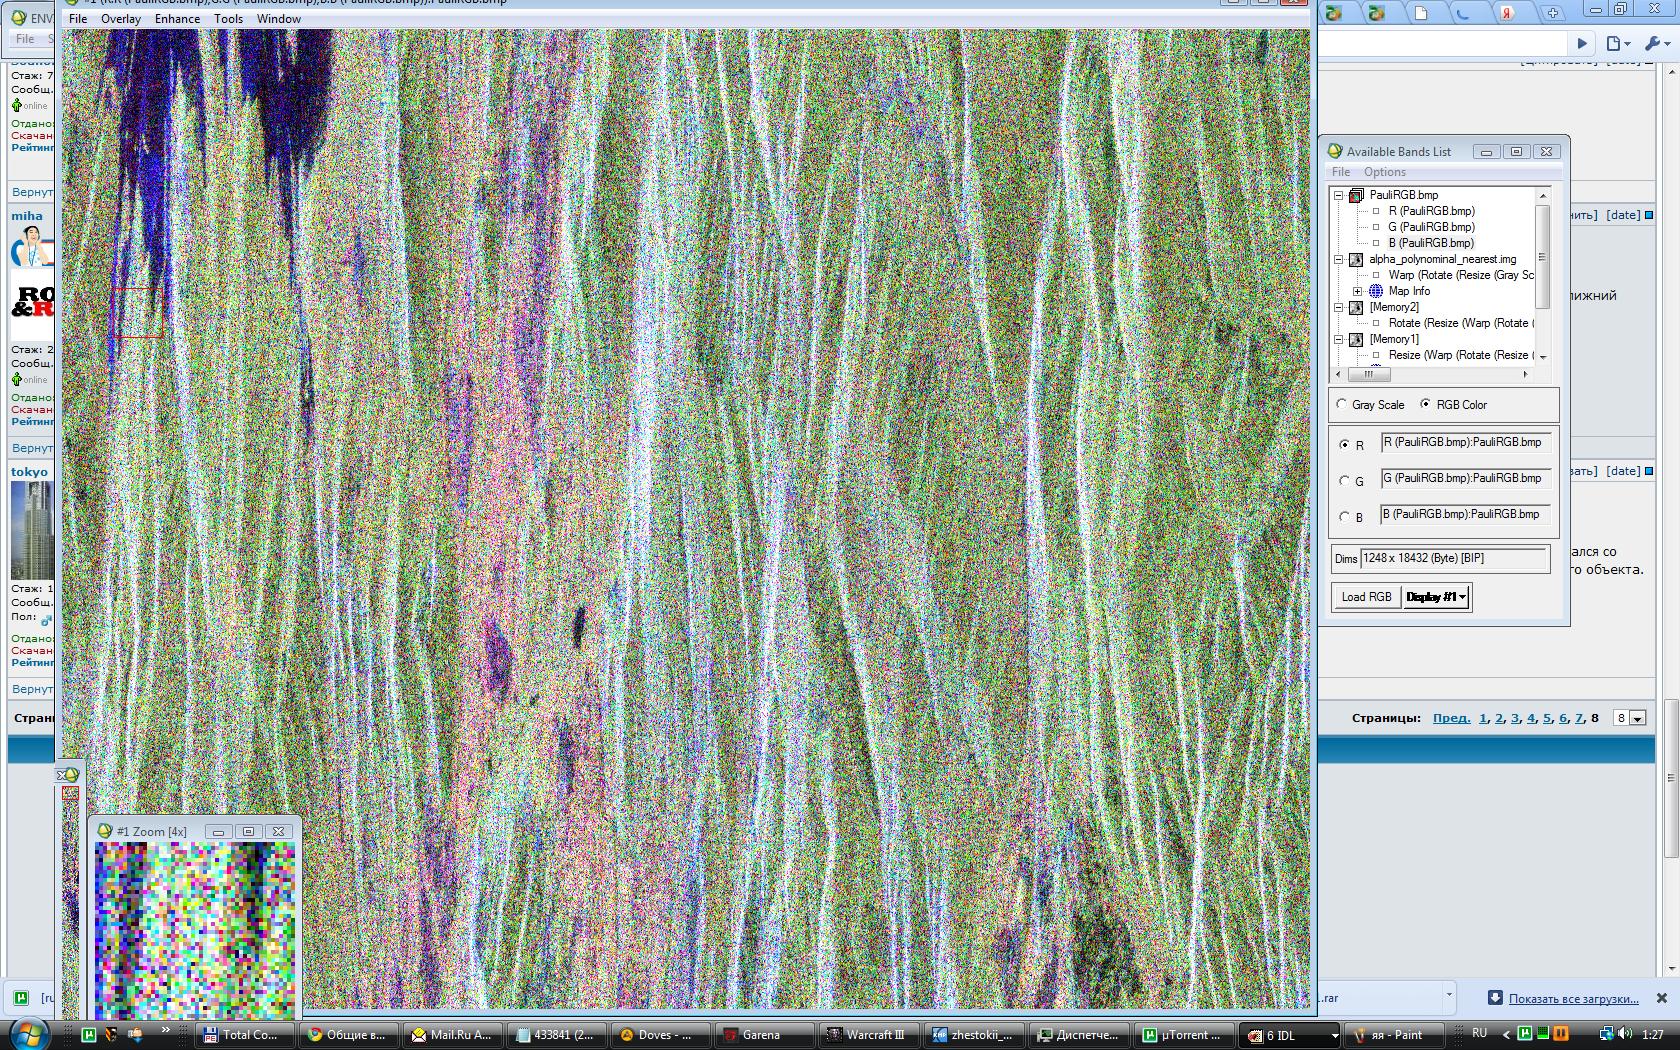This screenshot has height=1050, width=1680.
Task: Click the Chrome wrench settings icon
Action: (x=1652, y=43)
